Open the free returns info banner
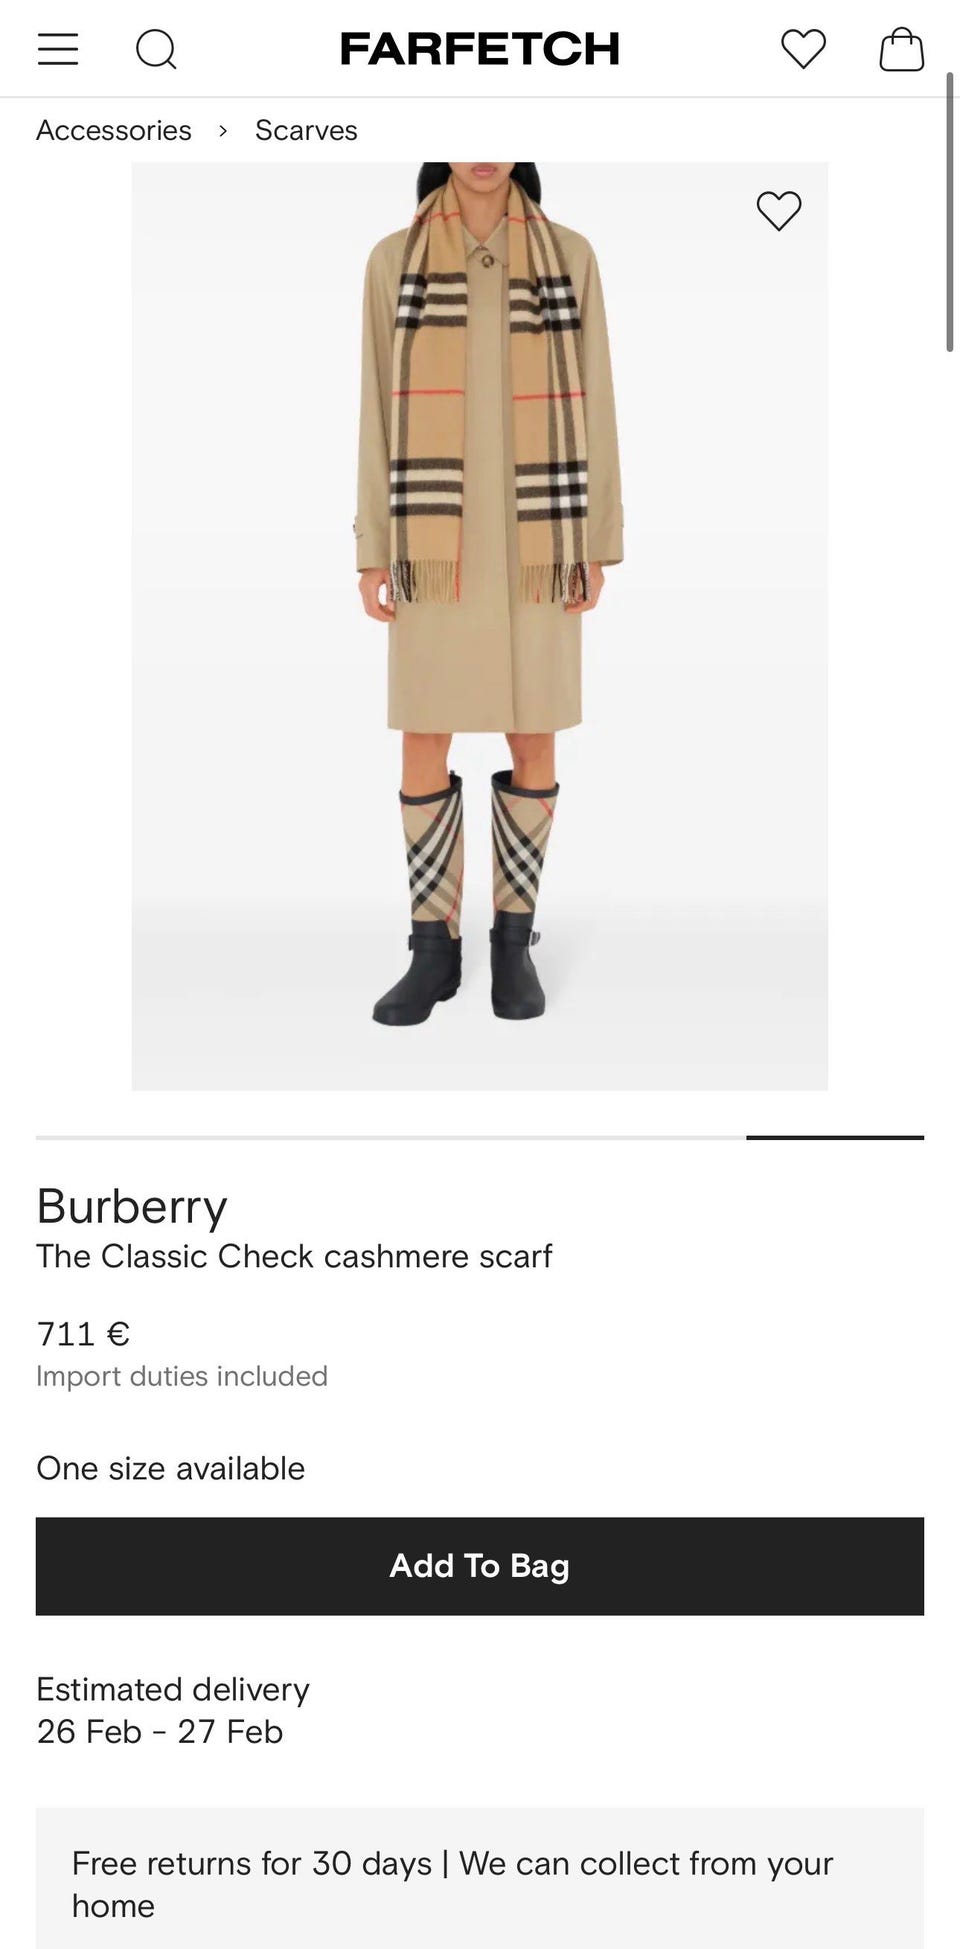 click(x=480, y=1884)
